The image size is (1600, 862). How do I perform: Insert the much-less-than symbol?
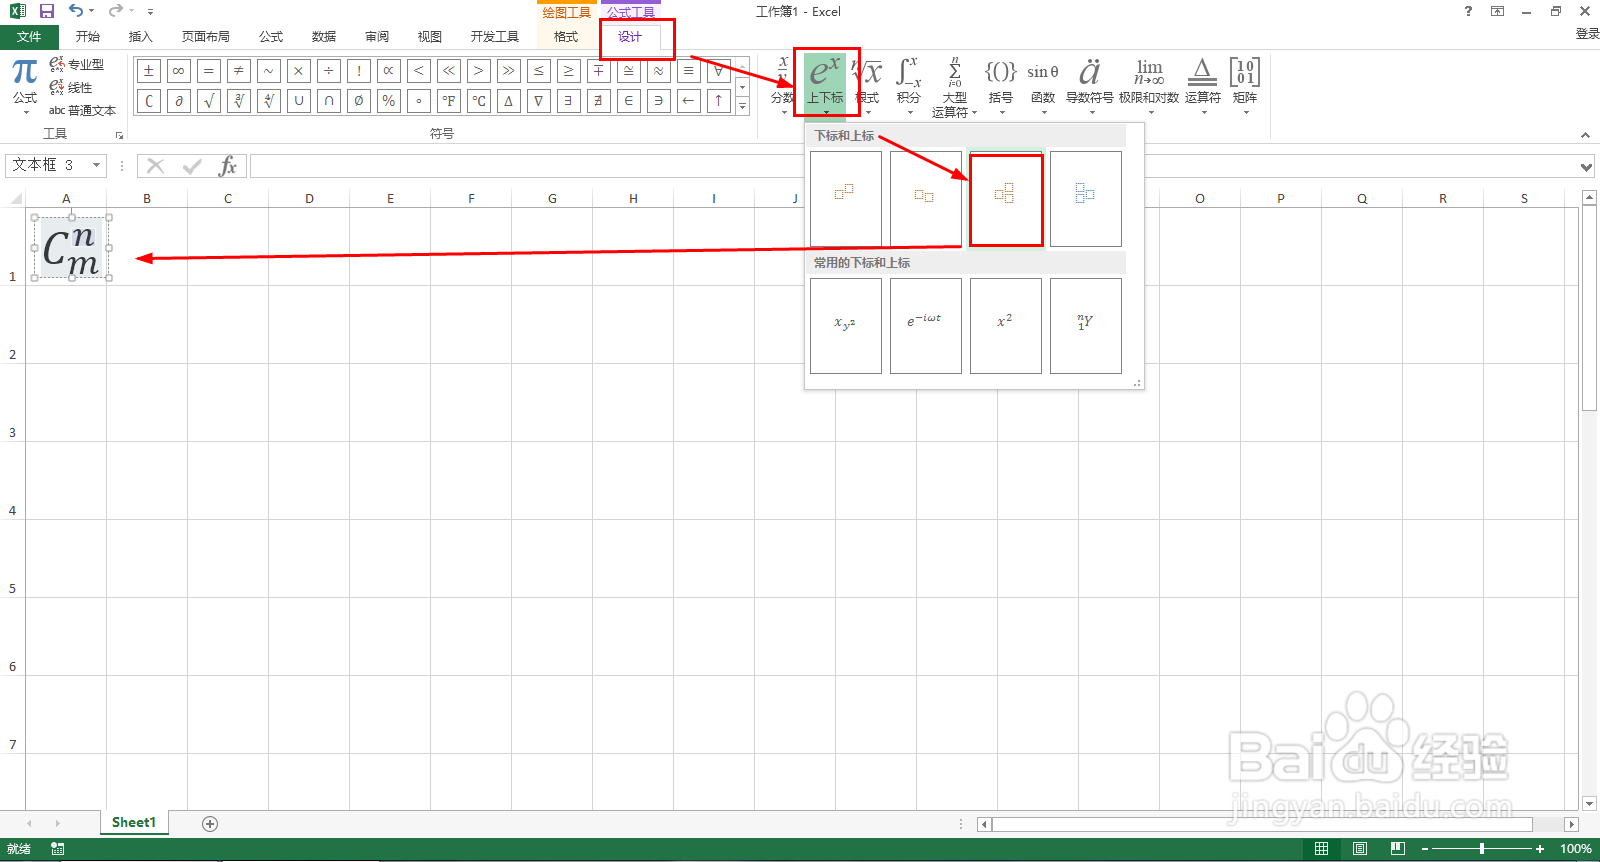[449, 71]
